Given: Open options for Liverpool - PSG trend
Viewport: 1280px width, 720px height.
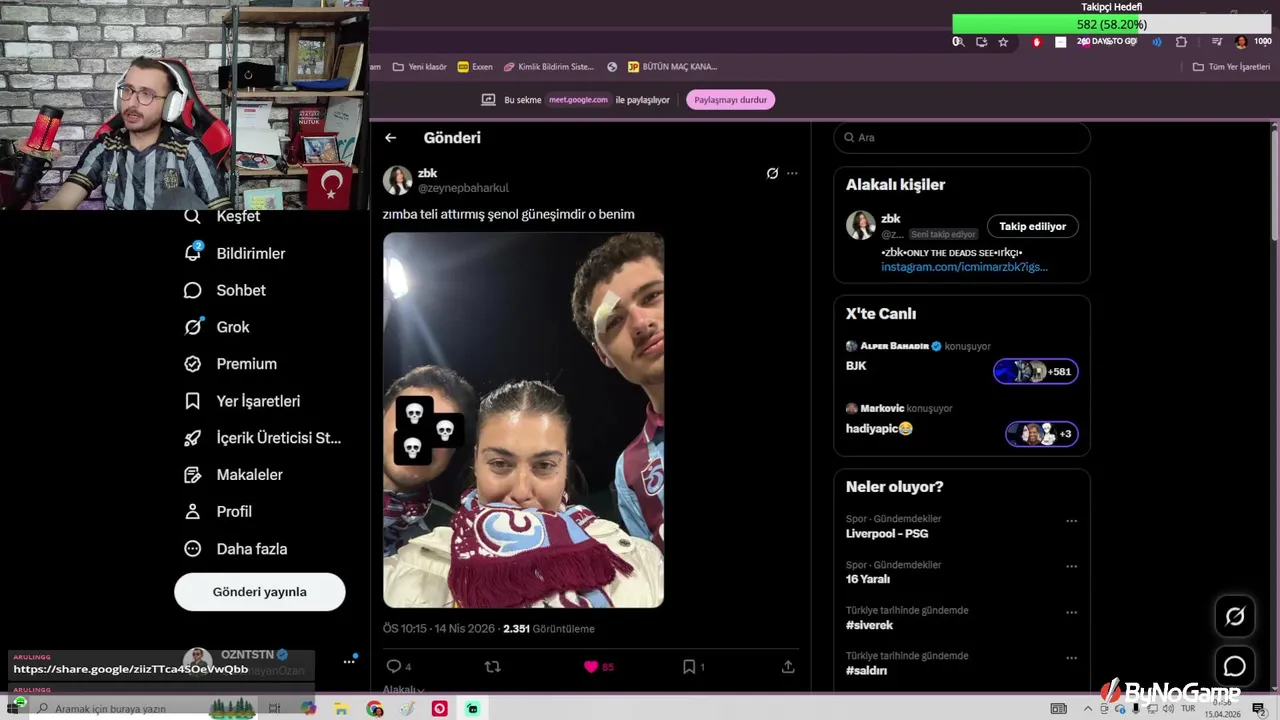Looking at the screenshot, I should pyautogui.click(x=1071, y=521).
